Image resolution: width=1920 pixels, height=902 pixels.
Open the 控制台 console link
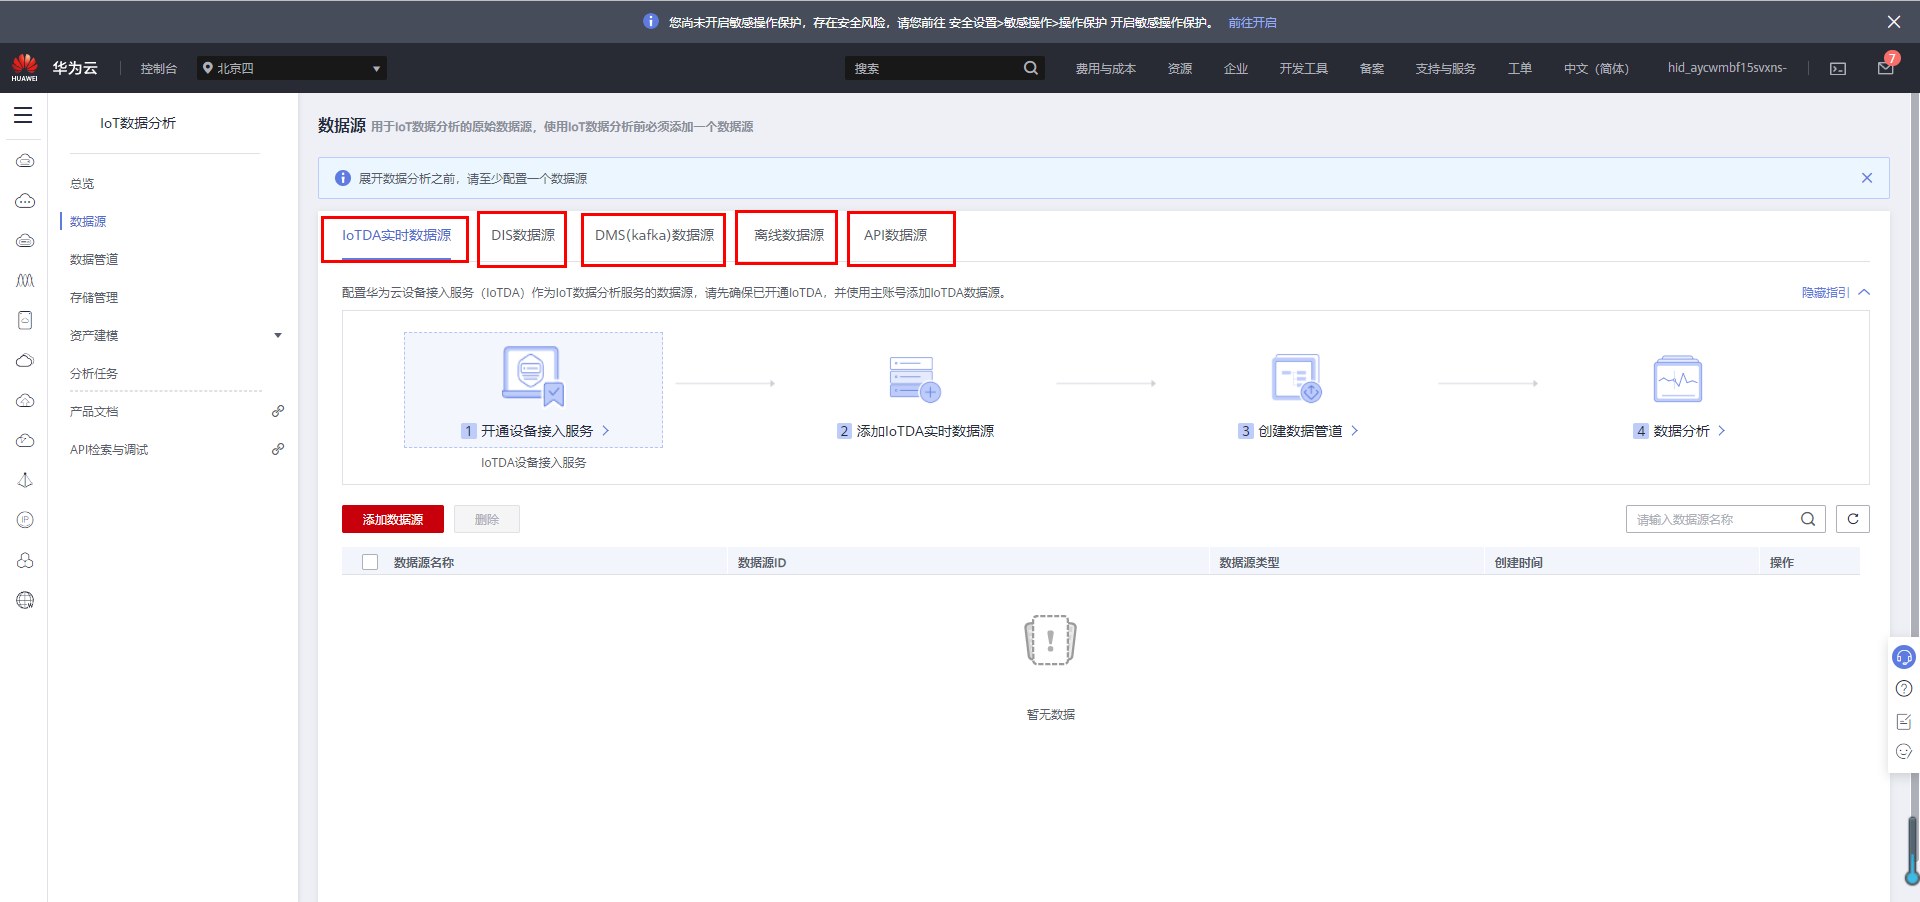158,68
